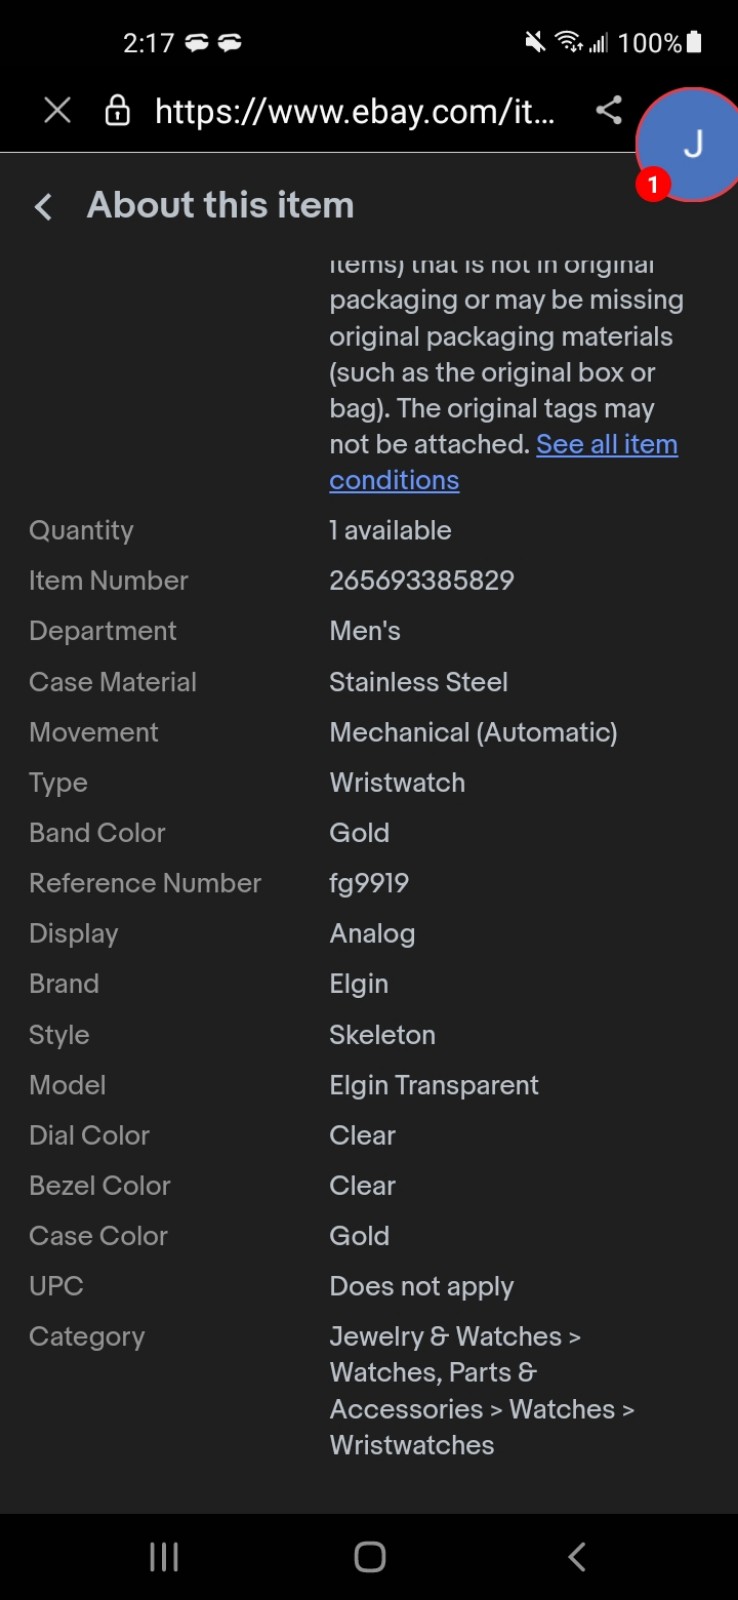738x1600 pixels.
Task: Go back using About this item arrow
Action: pos(43,207)
